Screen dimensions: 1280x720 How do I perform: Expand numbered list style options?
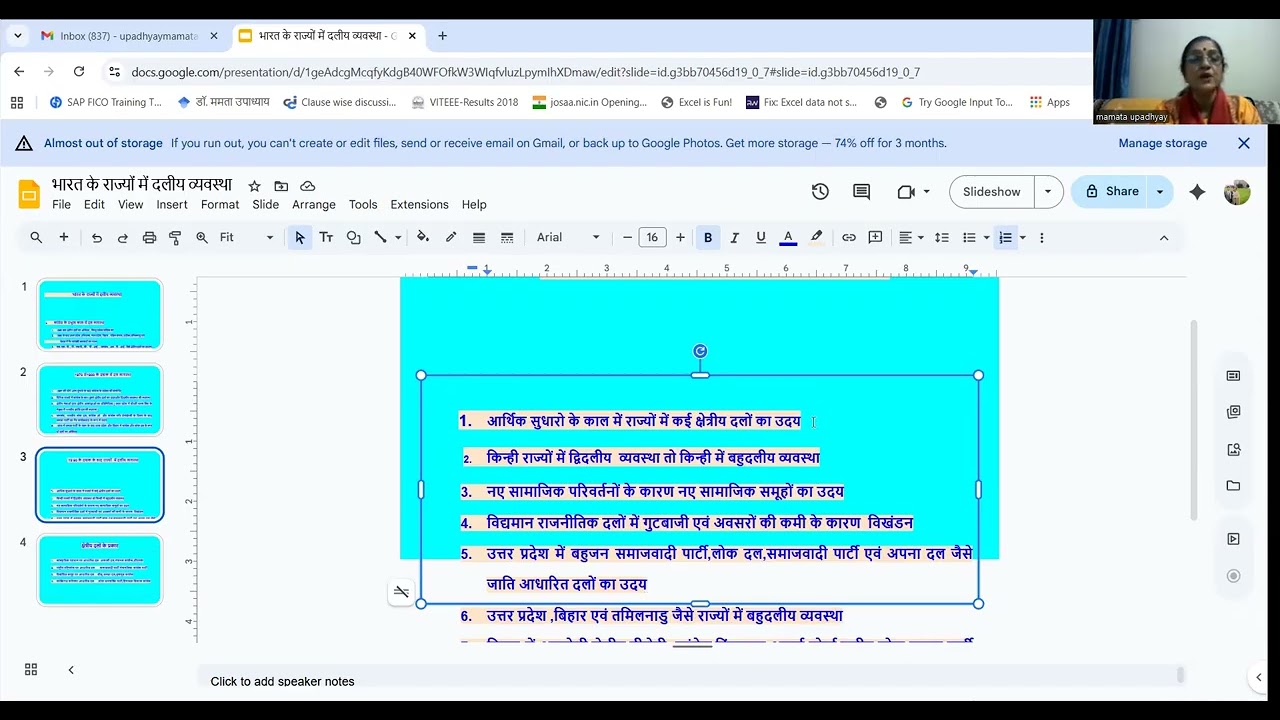point(1023,237)
